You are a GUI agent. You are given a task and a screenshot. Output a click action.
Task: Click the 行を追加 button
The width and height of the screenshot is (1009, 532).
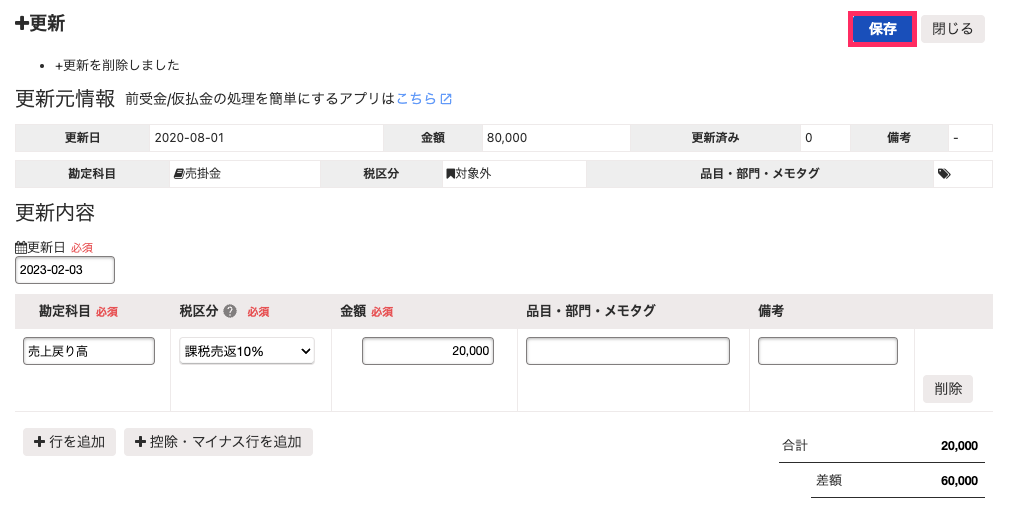(x=69, y=442)
